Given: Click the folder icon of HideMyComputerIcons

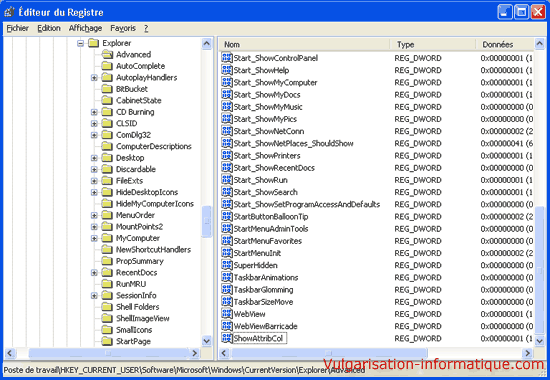Looking at the screenshot, I should click(107, 204).
